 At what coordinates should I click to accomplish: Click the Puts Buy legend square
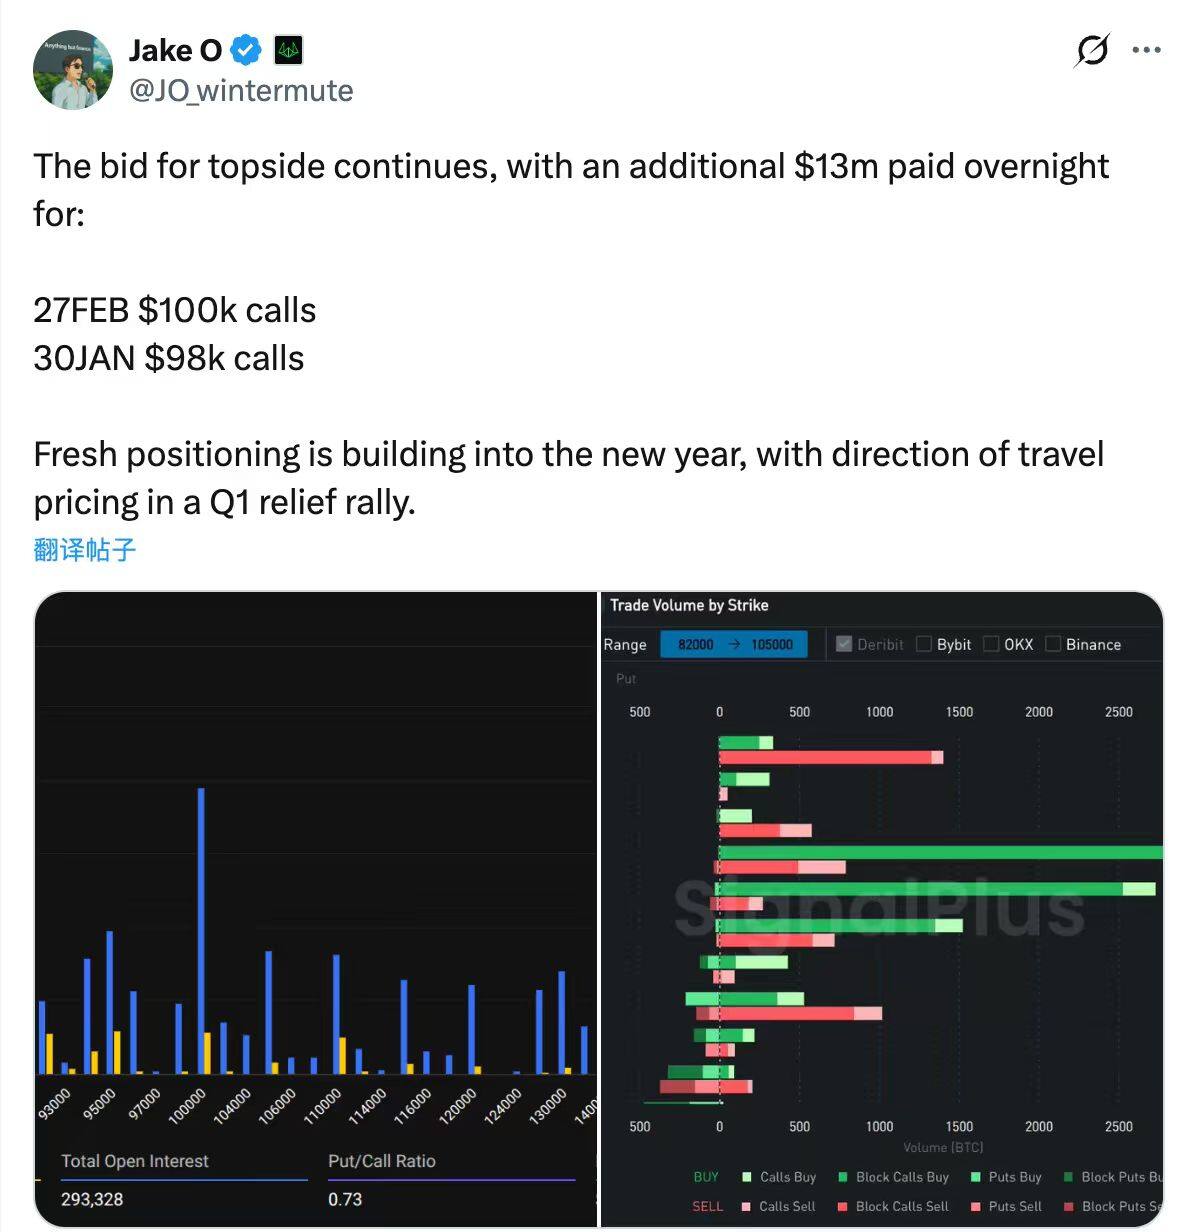976,1177
